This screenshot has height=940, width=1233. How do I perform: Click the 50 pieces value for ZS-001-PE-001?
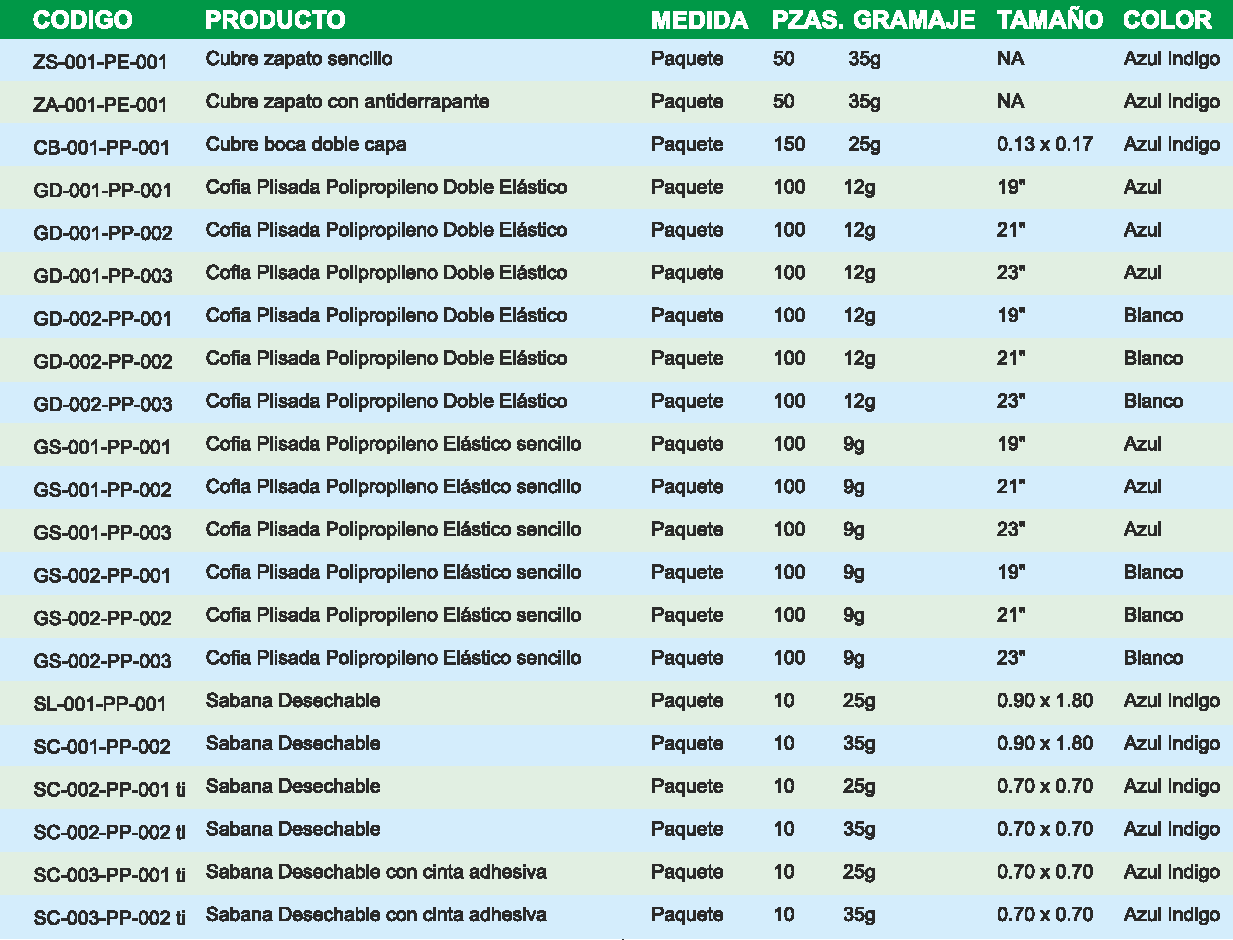point(784,59)
